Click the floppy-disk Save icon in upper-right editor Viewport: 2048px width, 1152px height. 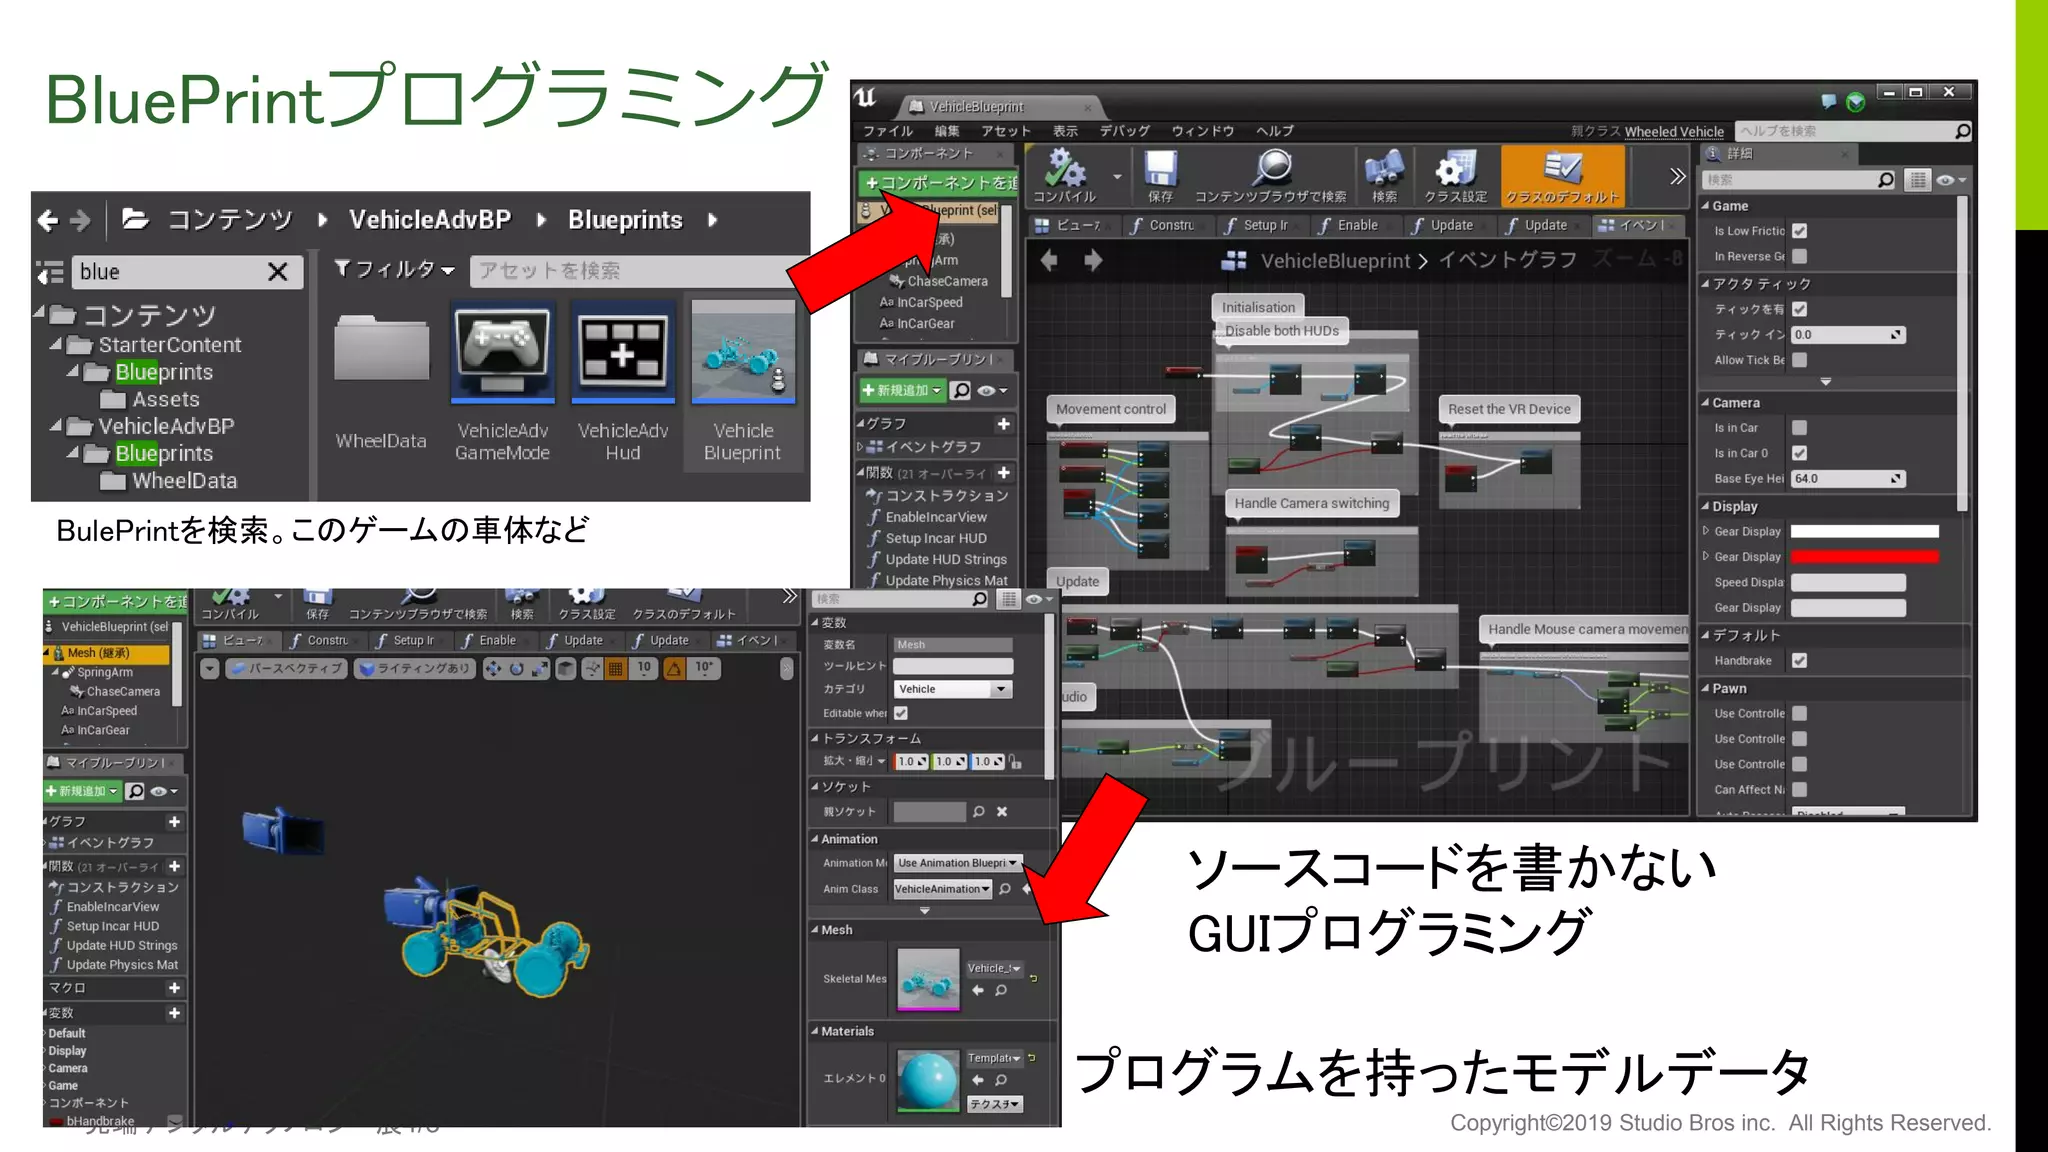click(x=1160, y=167)
